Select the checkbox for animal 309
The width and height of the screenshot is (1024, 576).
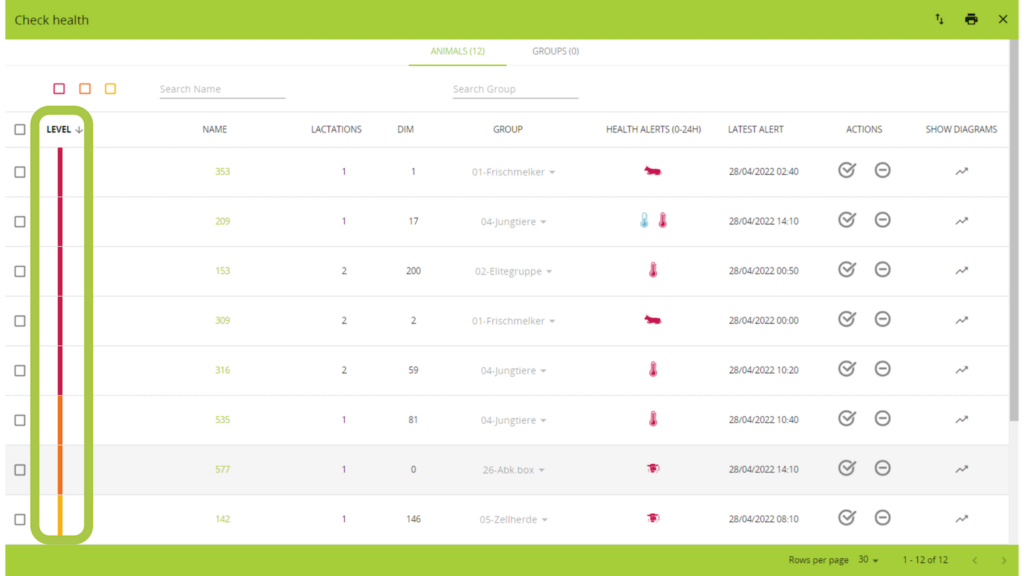pos(20,321)
